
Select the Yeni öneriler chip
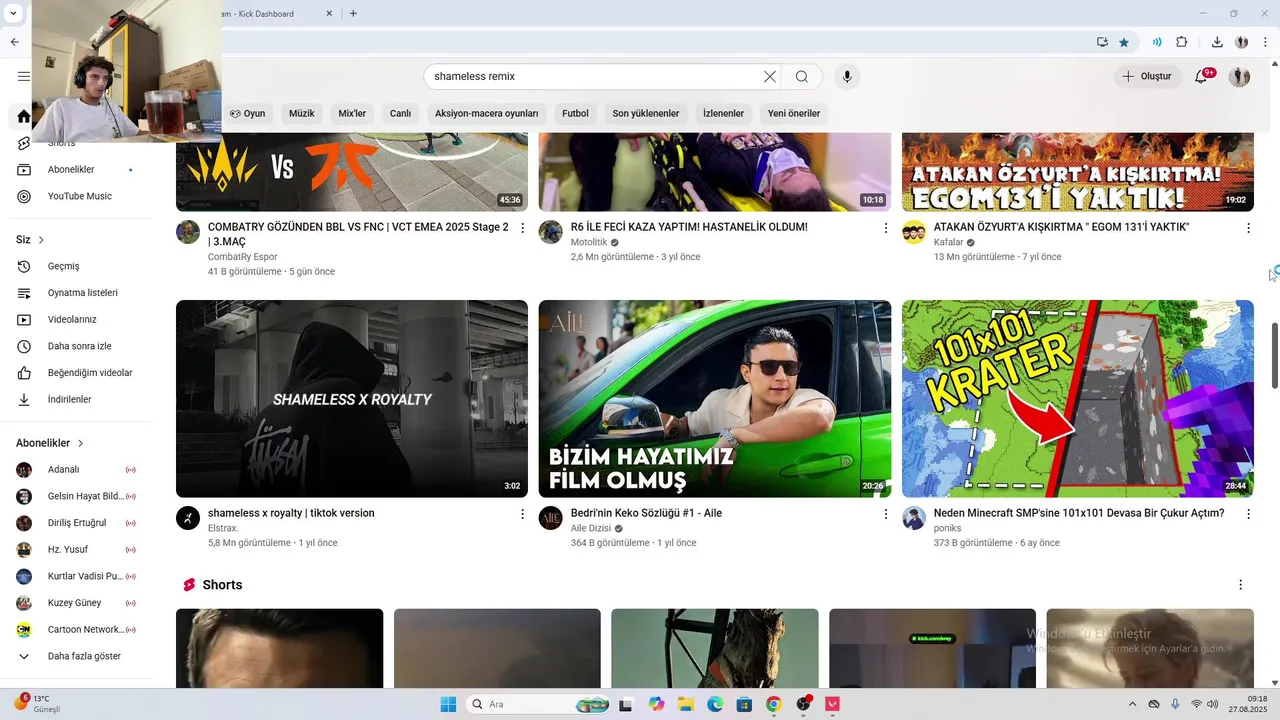pyautogui.click(x=794, y=113)
